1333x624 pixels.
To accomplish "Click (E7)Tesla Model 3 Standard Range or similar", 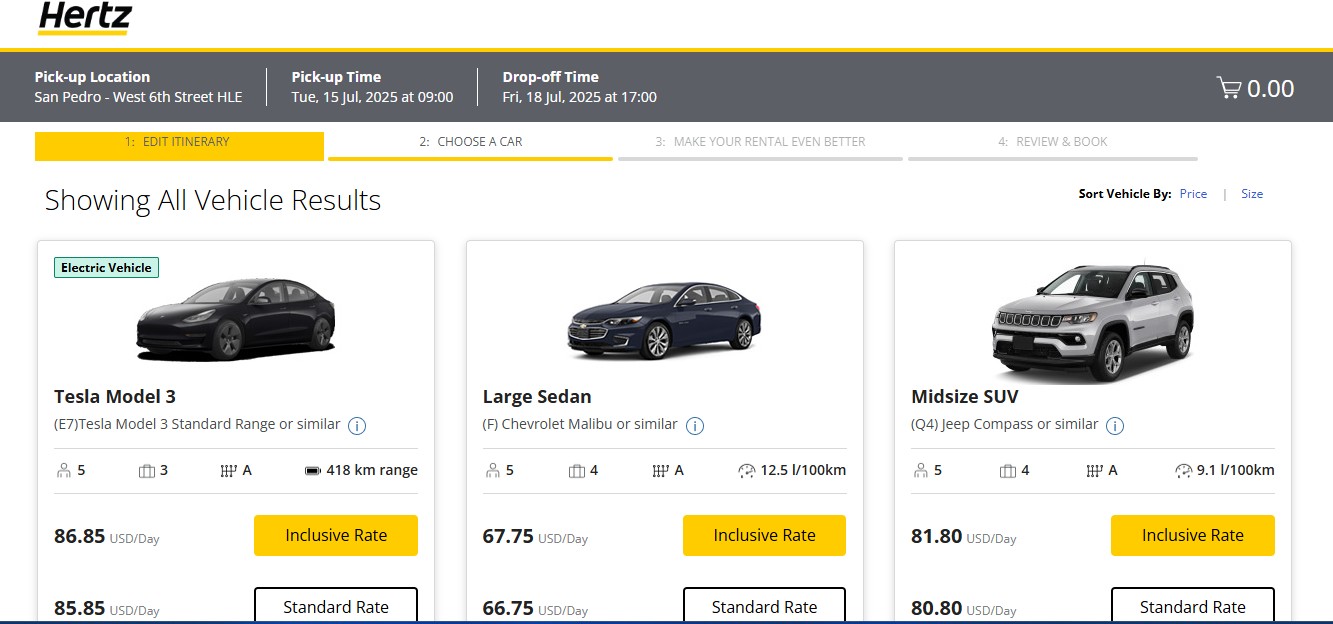I will click(x=197, y=424).
